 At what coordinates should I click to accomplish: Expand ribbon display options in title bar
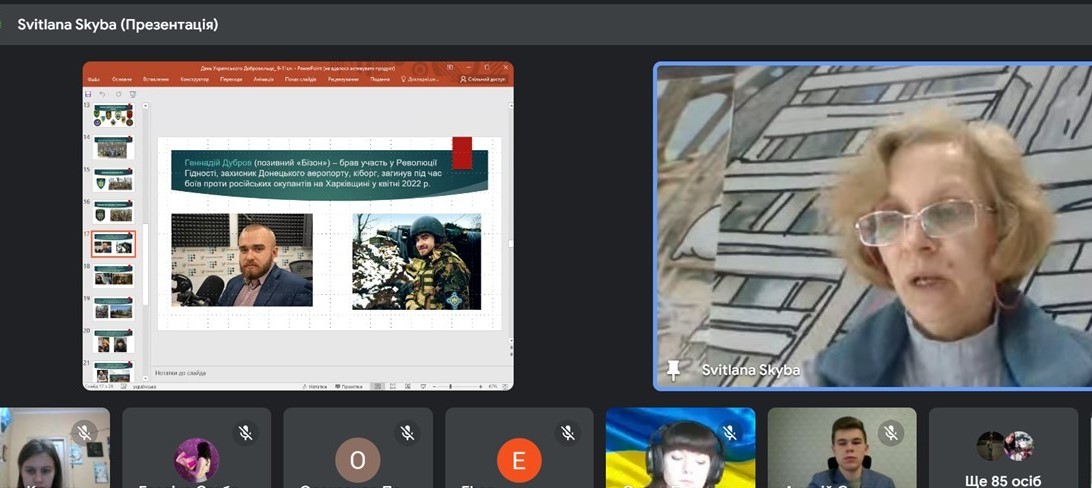[x=450, y=68]
